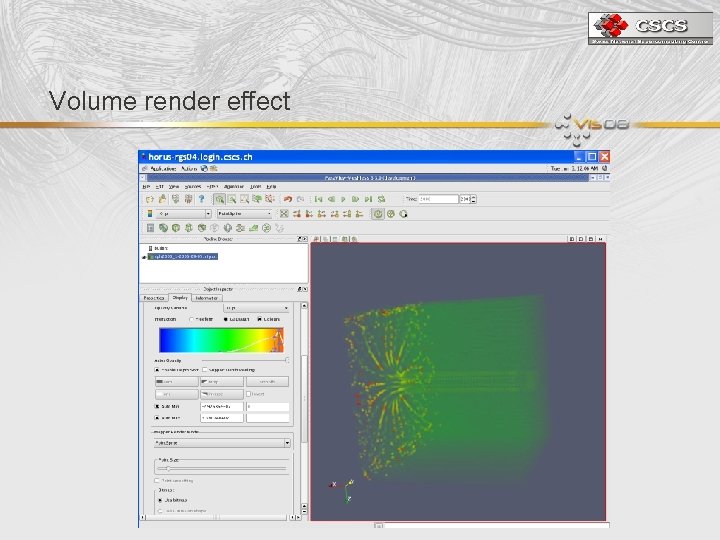Click the color legend visibility icon
This screenshot has height=540, width=720.
pyautogui.click(x=150, y=214)
